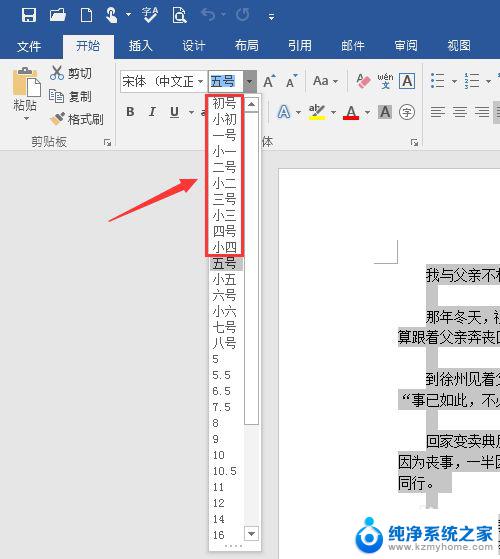Undo the last action
Image resolution: width=500 pixels, height=559 pixels.
(208, 15)
